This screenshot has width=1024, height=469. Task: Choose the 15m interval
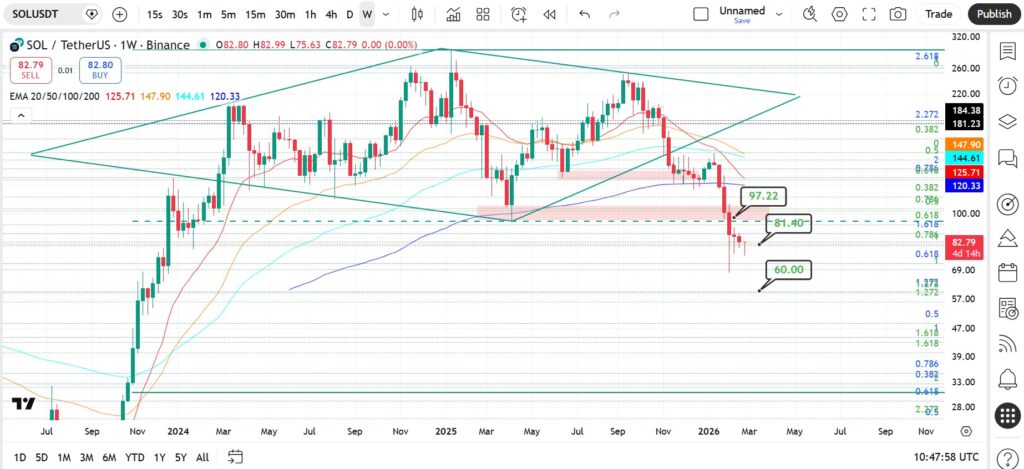click(255, 14)
